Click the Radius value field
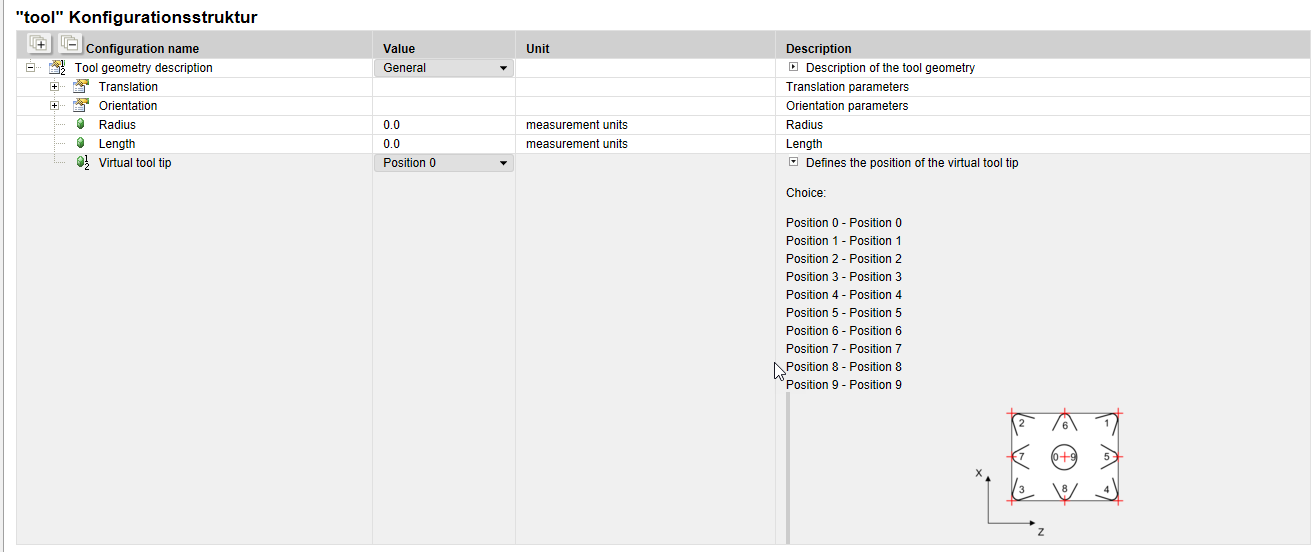This screenshot has height=552, width=1316. click(x=443, y=125)
